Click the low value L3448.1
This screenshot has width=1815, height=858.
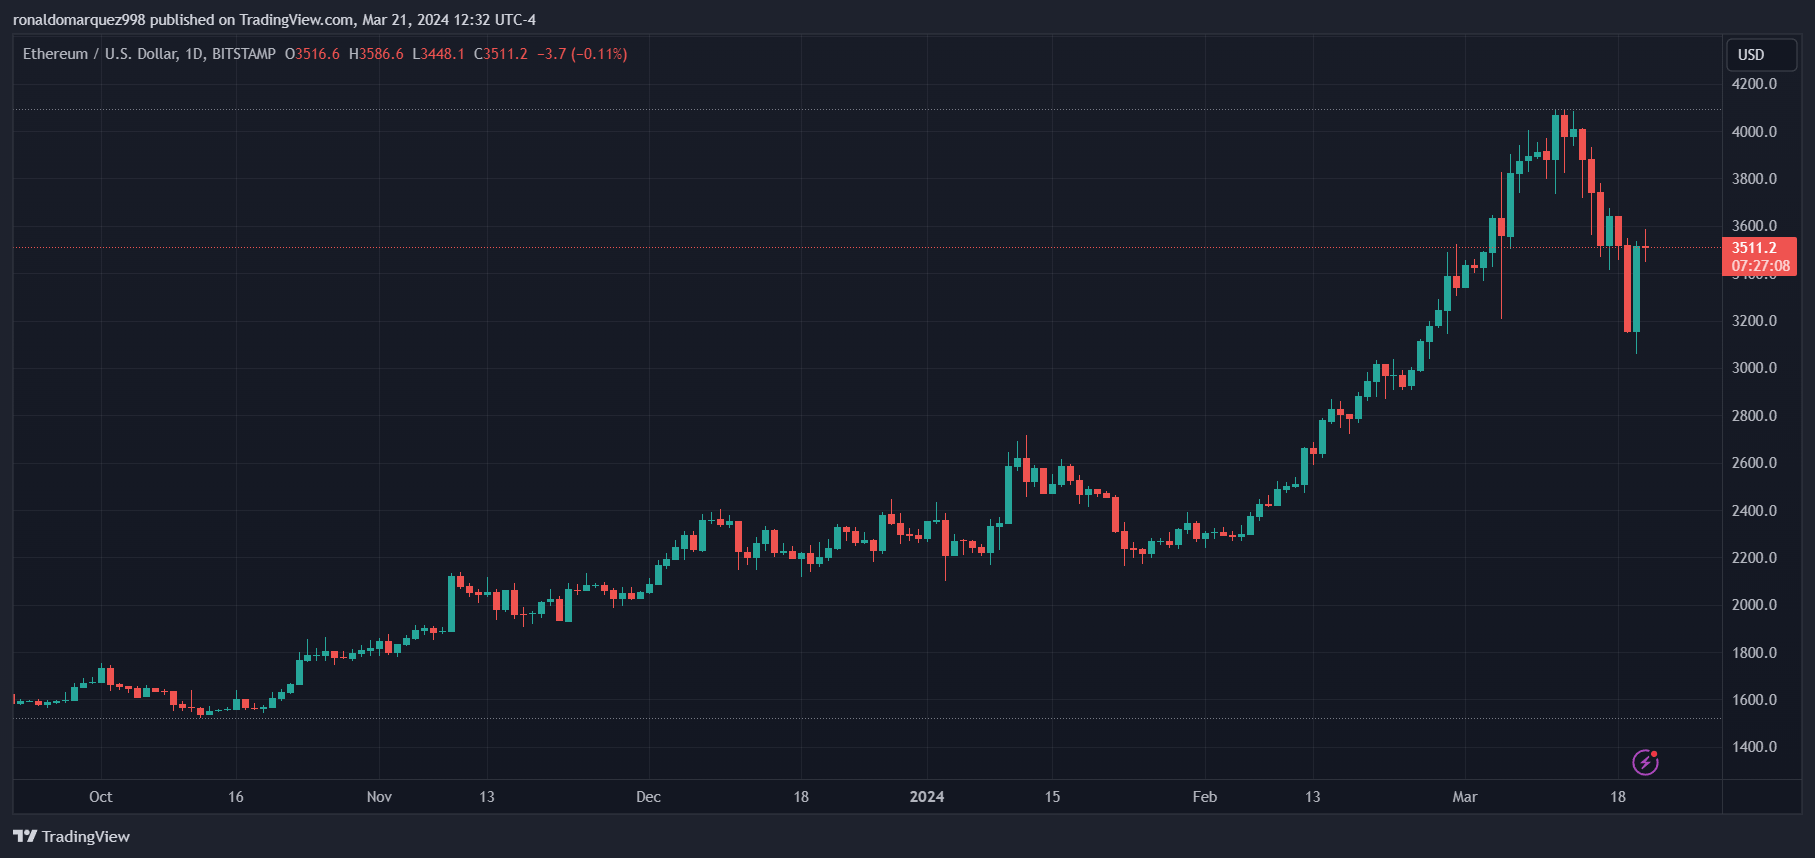(439, 54)
